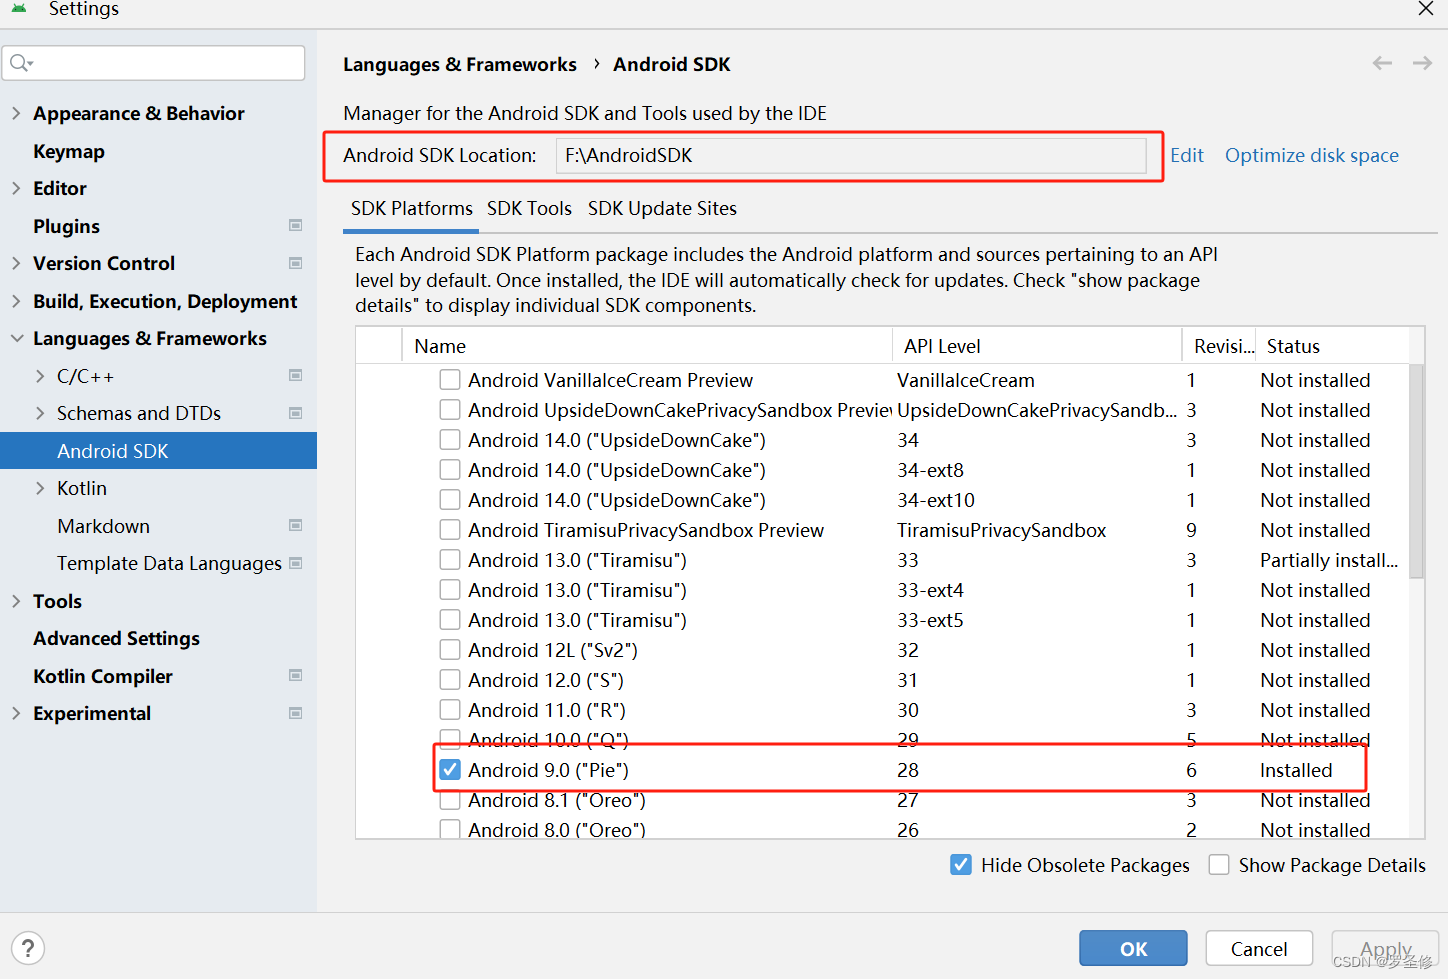
Task: Click the forward navigation arrow
Action: coord(1422,63)
